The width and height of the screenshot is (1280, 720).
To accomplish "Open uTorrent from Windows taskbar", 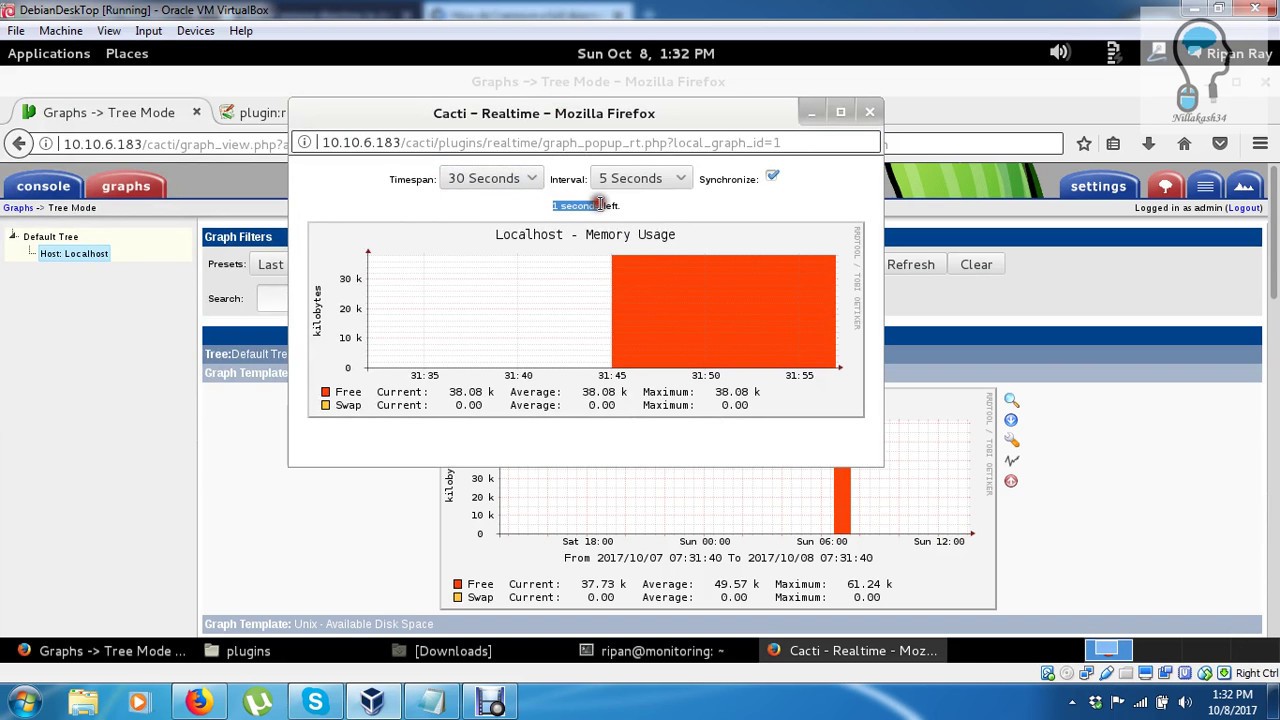I will 257,702.
